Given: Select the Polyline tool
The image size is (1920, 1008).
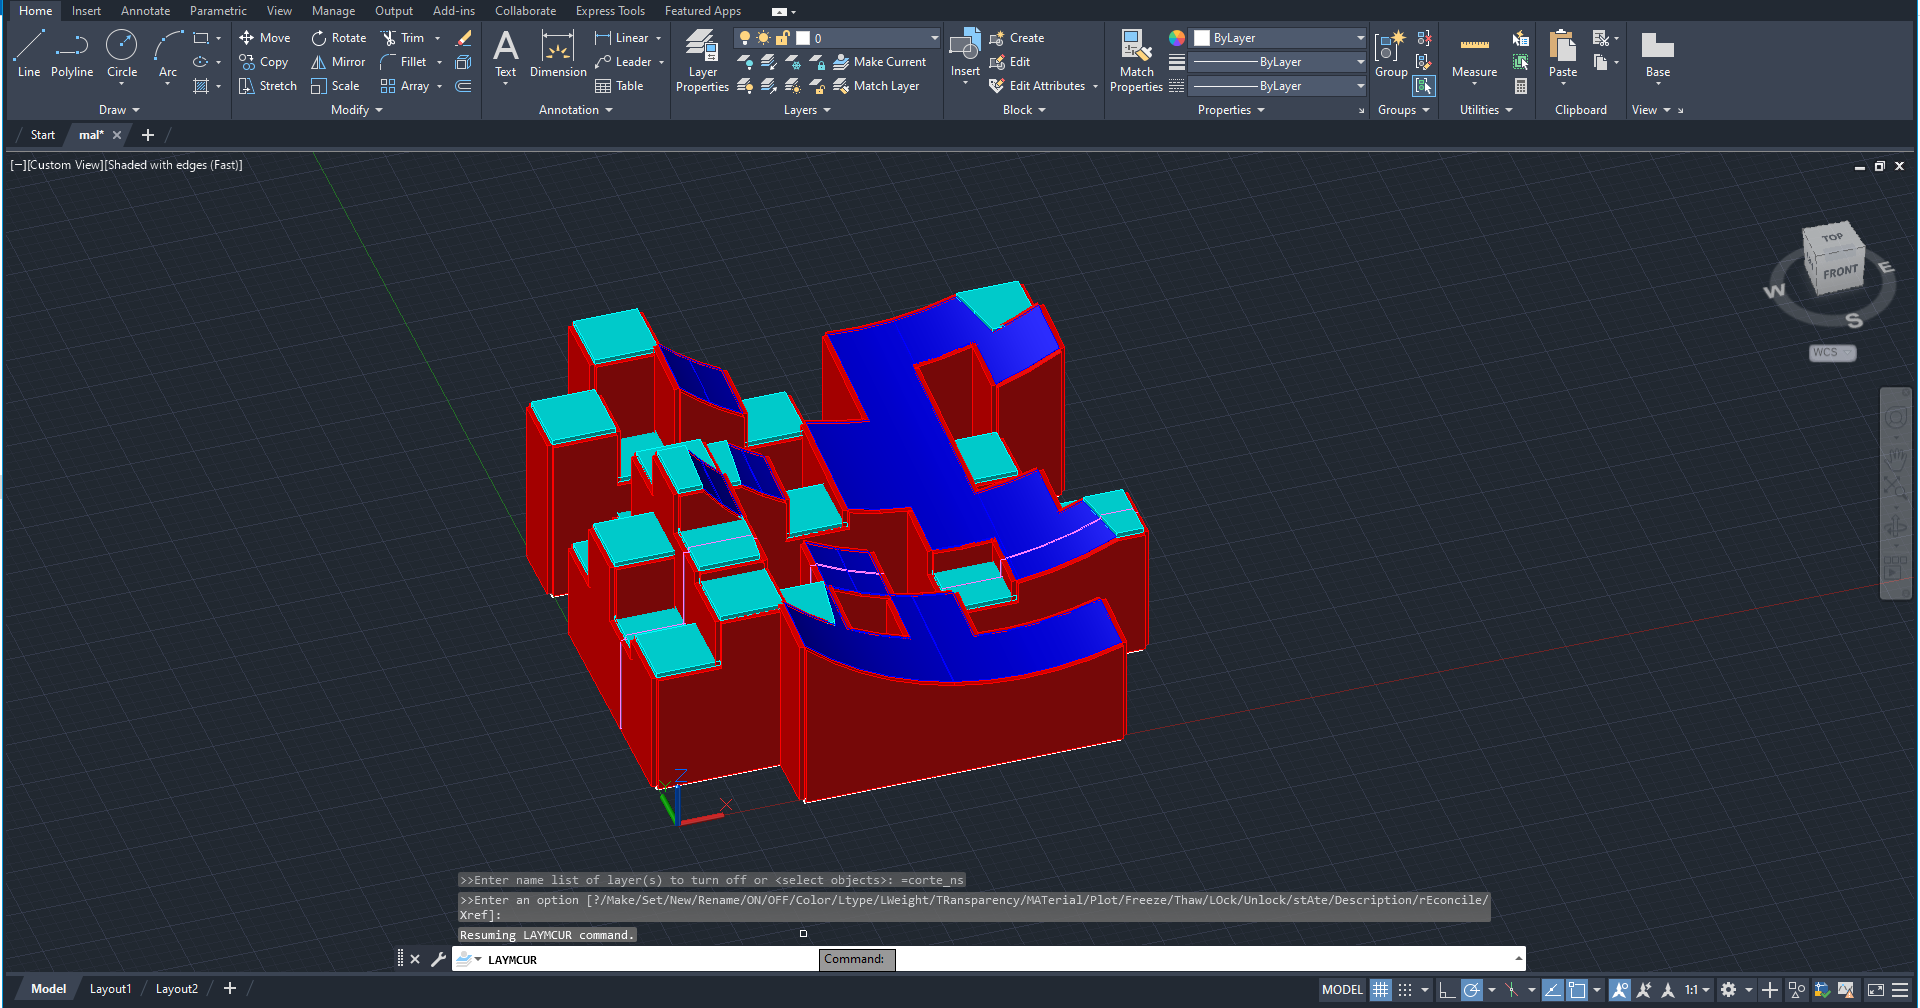Looking at the screenshot, I should point(72,54).
